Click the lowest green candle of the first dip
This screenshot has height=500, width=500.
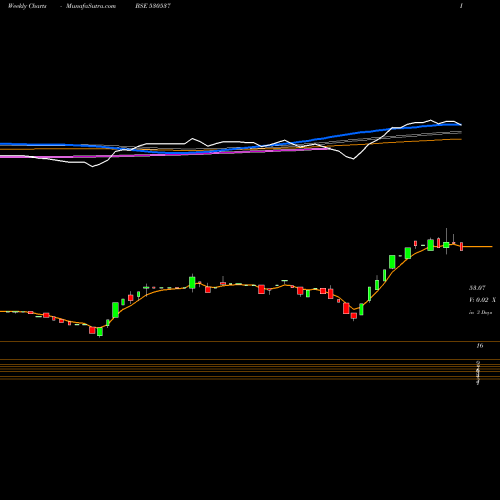click(100, 332)
